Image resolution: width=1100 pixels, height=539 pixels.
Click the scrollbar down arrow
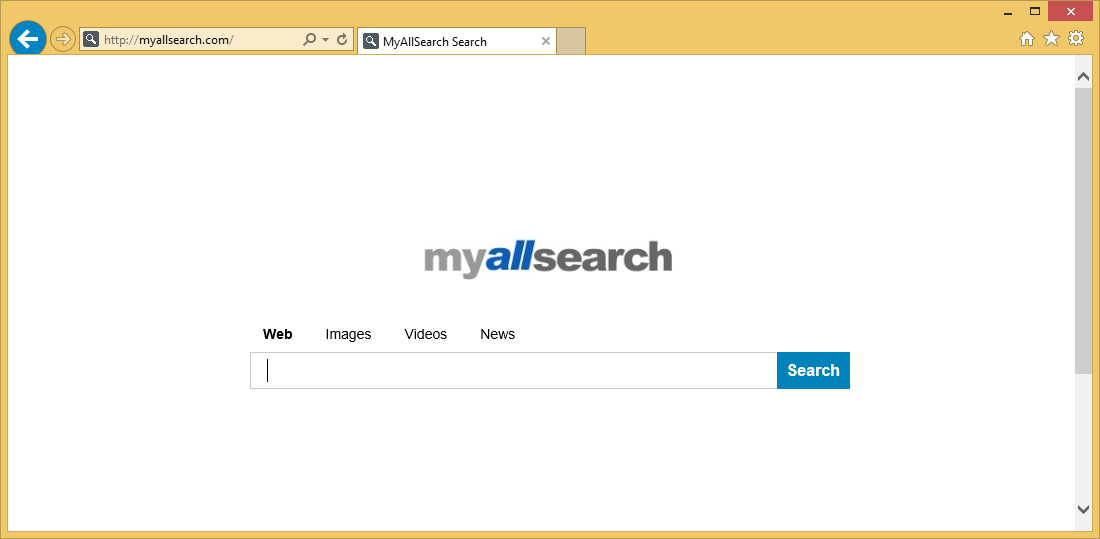pyautogui.click(x=1083, y=509)
